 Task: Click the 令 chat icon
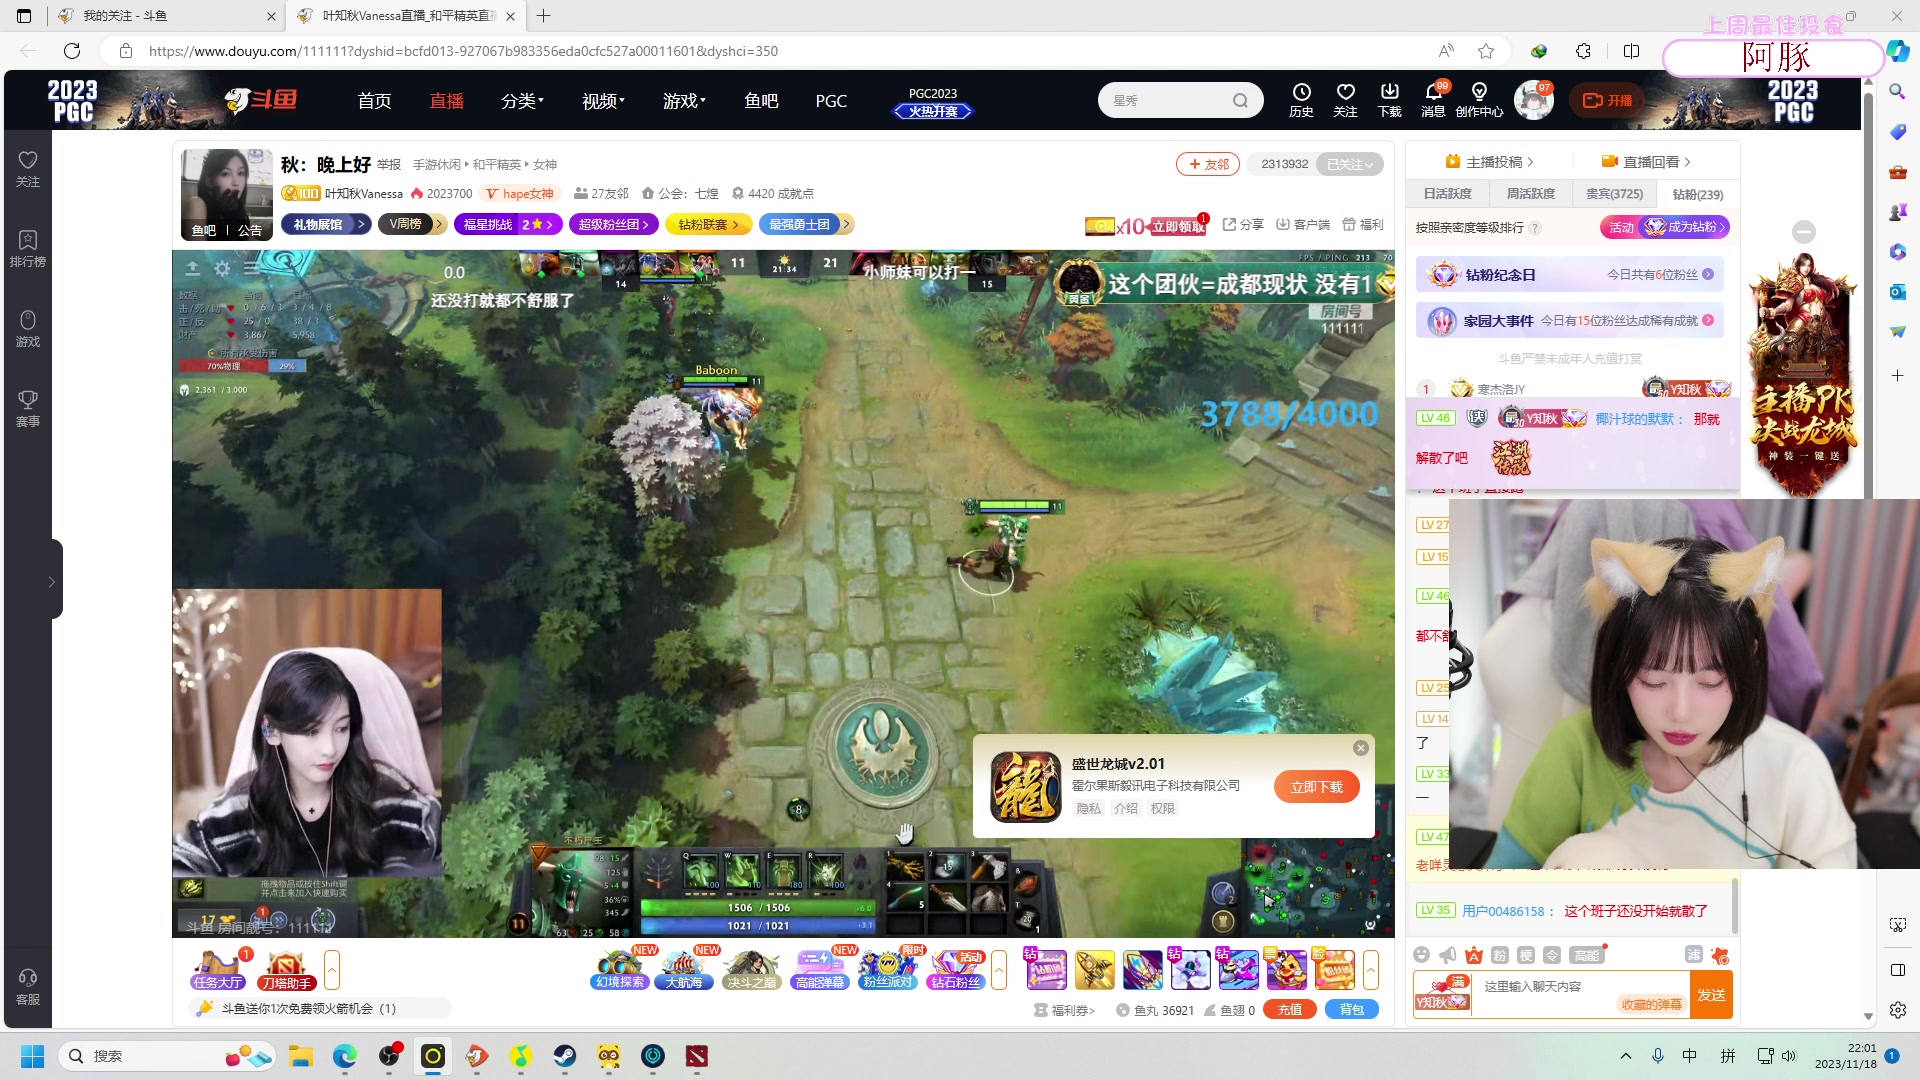coord(1552,955)
